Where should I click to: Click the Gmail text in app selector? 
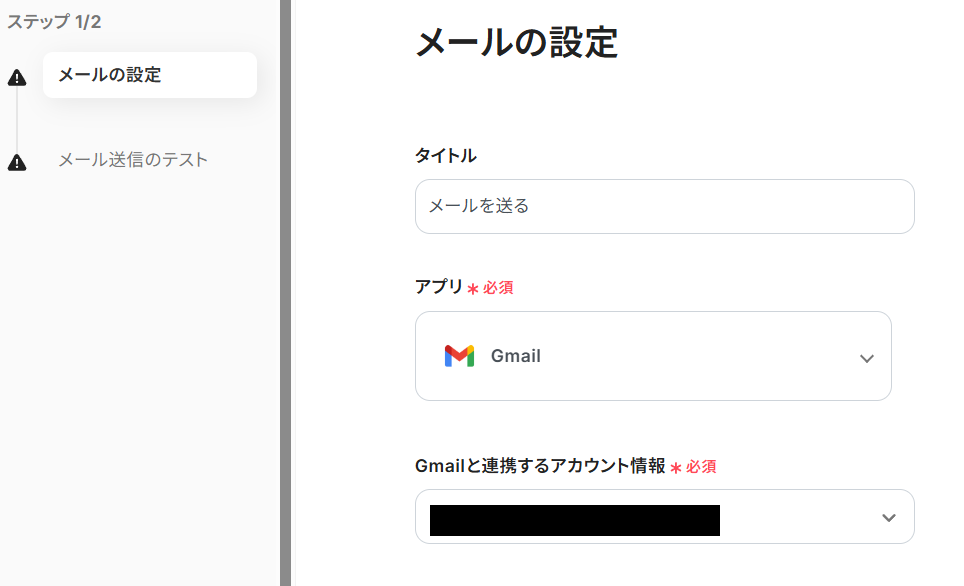coord(516,356)
